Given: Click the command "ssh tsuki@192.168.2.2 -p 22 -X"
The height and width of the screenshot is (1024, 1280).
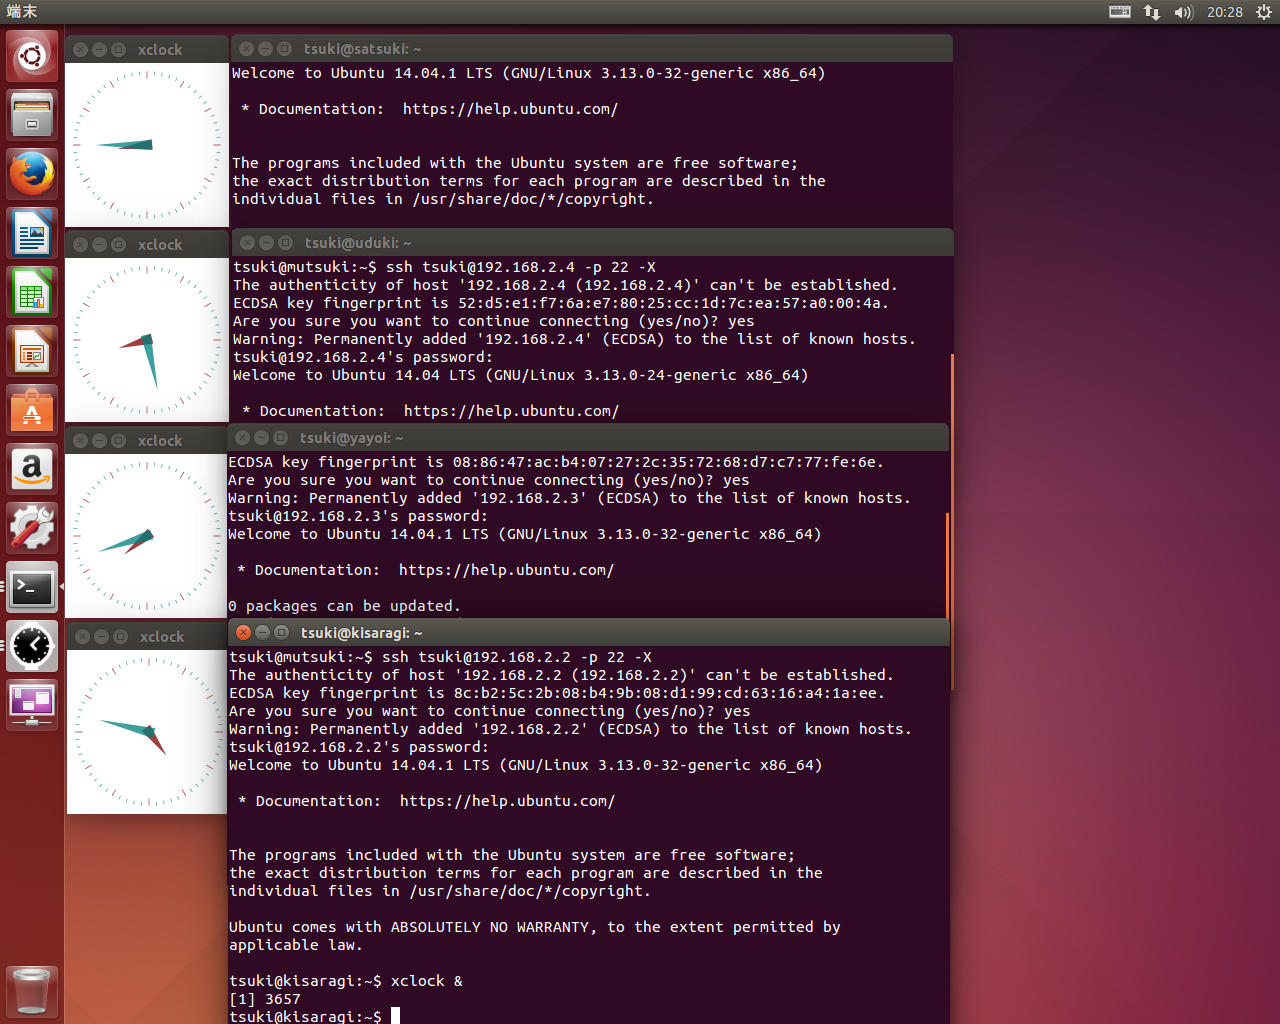Looking at the screenshot, I should pos(517,657).
